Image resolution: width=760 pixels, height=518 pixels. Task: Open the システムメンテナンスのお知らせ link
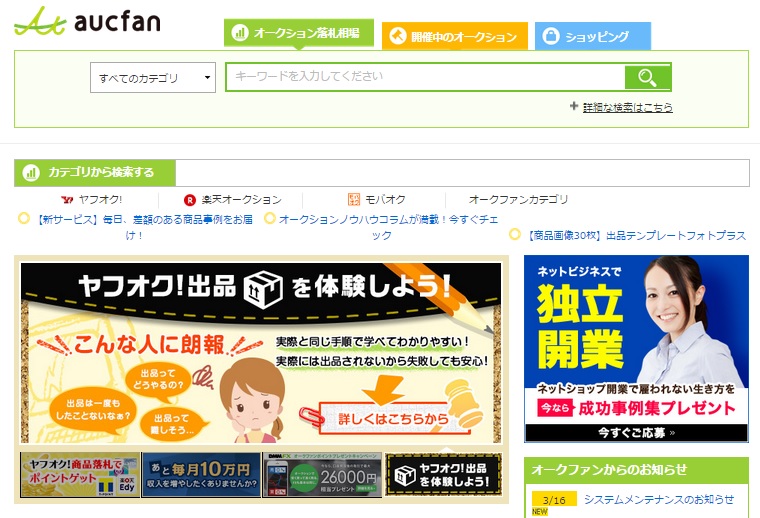tap(659, 499)
